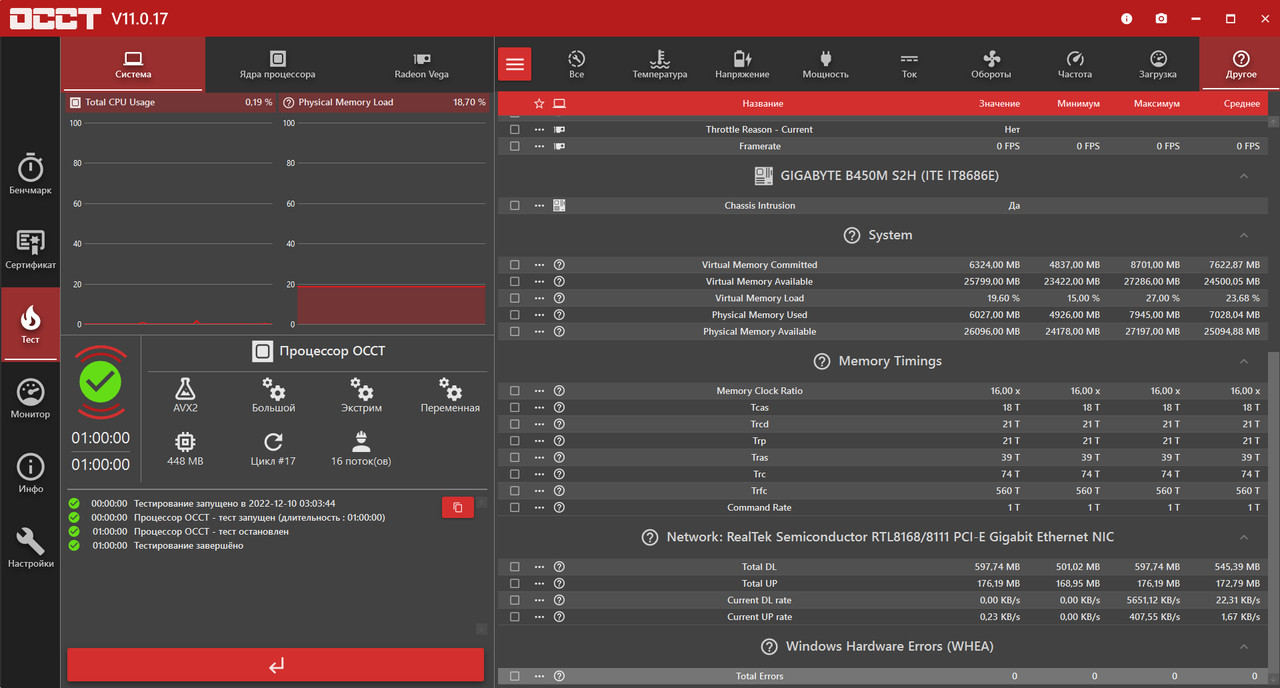
Task: Open the Бенчмарк stopwatch sidebar icon
Action: (30, 167)
